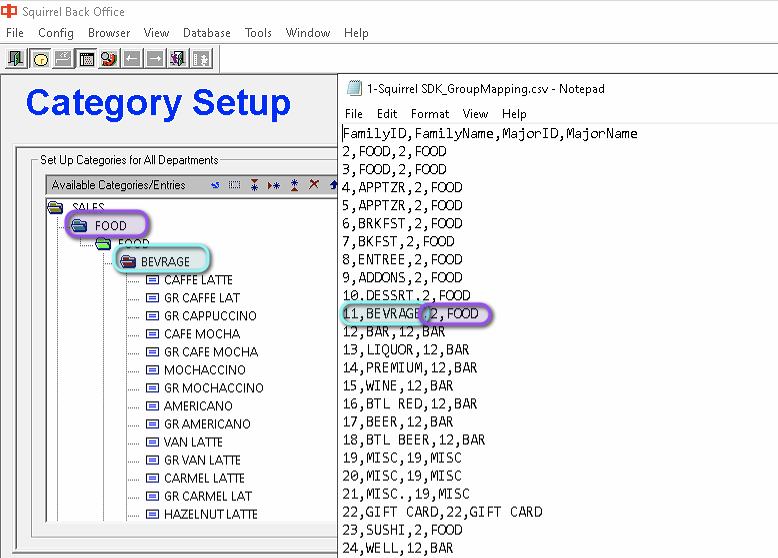The image size is (778, 558).
Task: Click the exit door toolbar icon
Action: [16, 59]
